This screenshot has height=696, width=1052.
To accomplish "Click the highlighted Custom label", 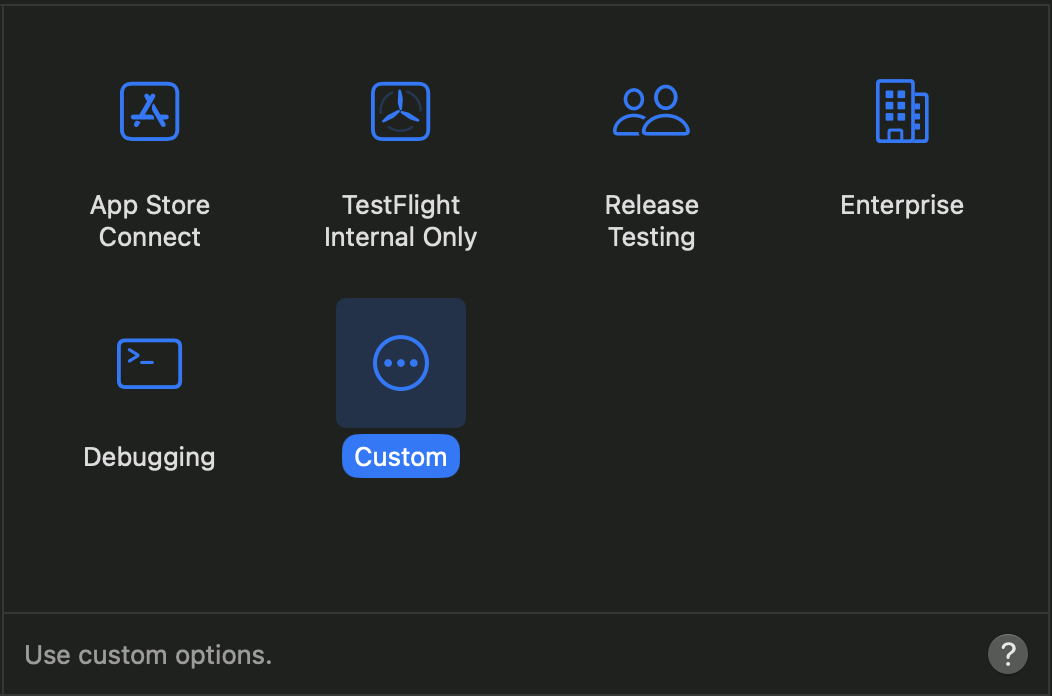I will coord(401,456).
